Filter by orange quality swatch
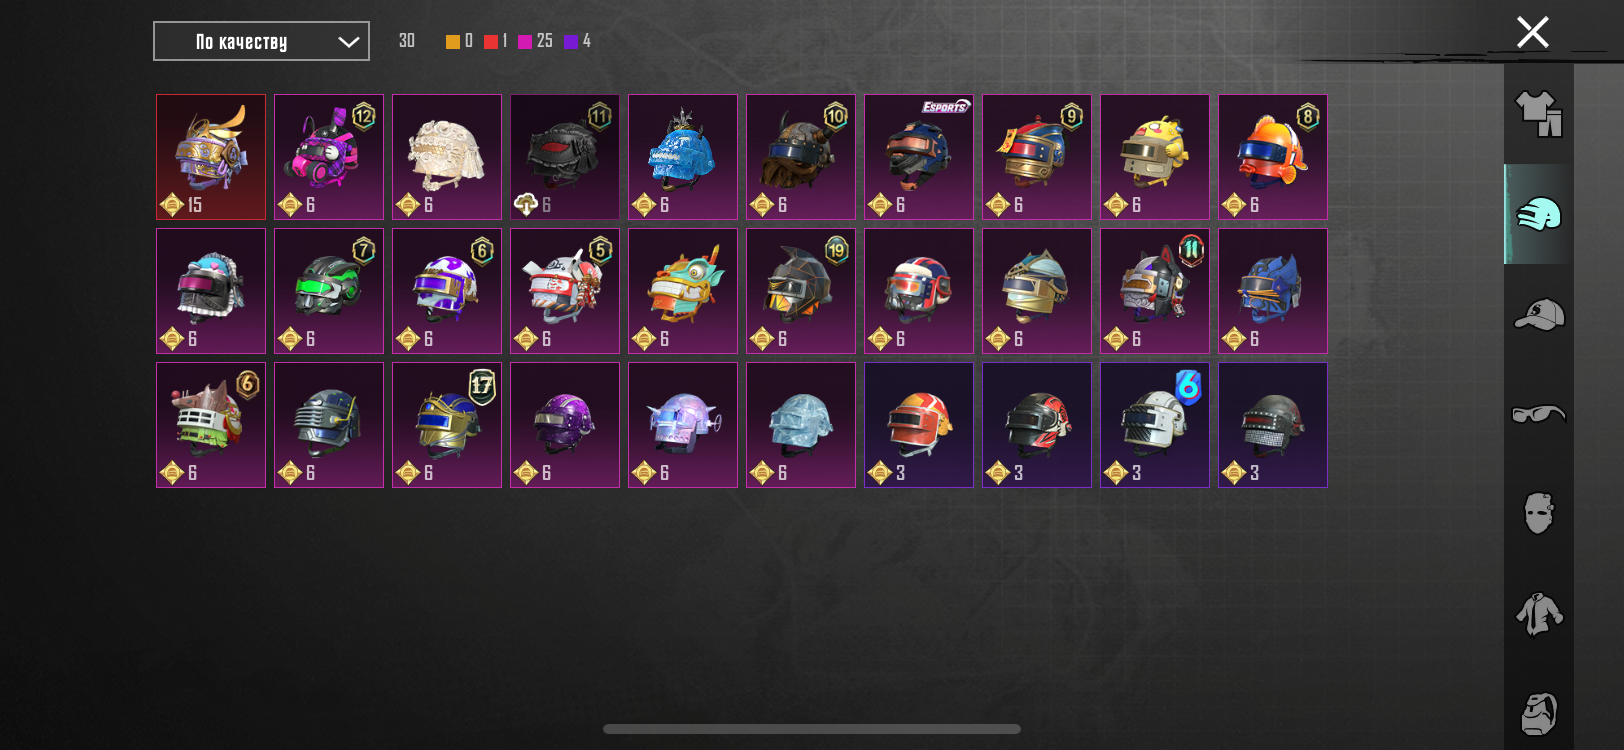 (453, 41)
